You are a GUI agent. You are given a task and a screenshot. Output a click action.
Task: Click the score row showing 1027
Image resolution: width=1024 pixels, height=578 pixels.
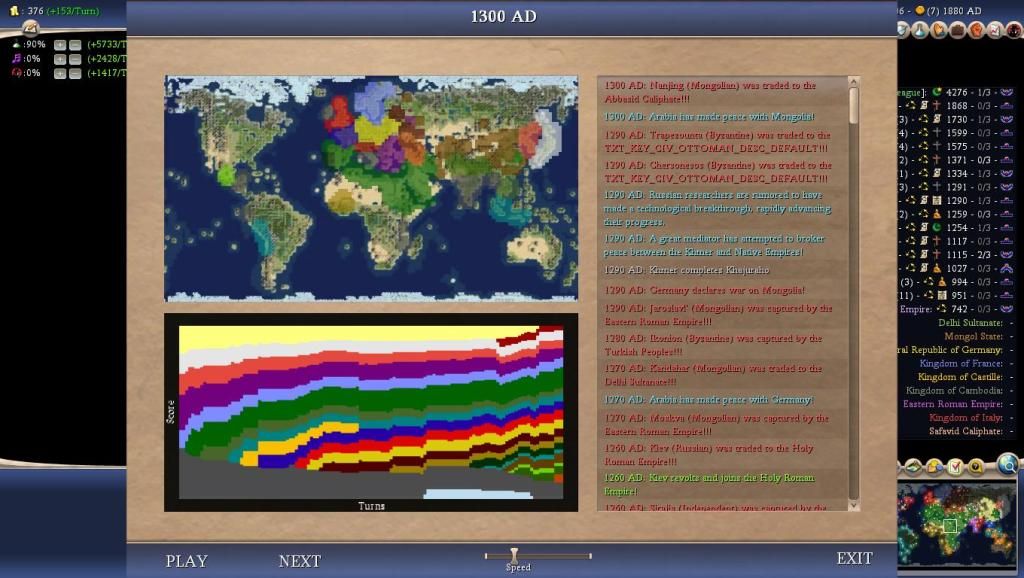[x=957, y=268]
